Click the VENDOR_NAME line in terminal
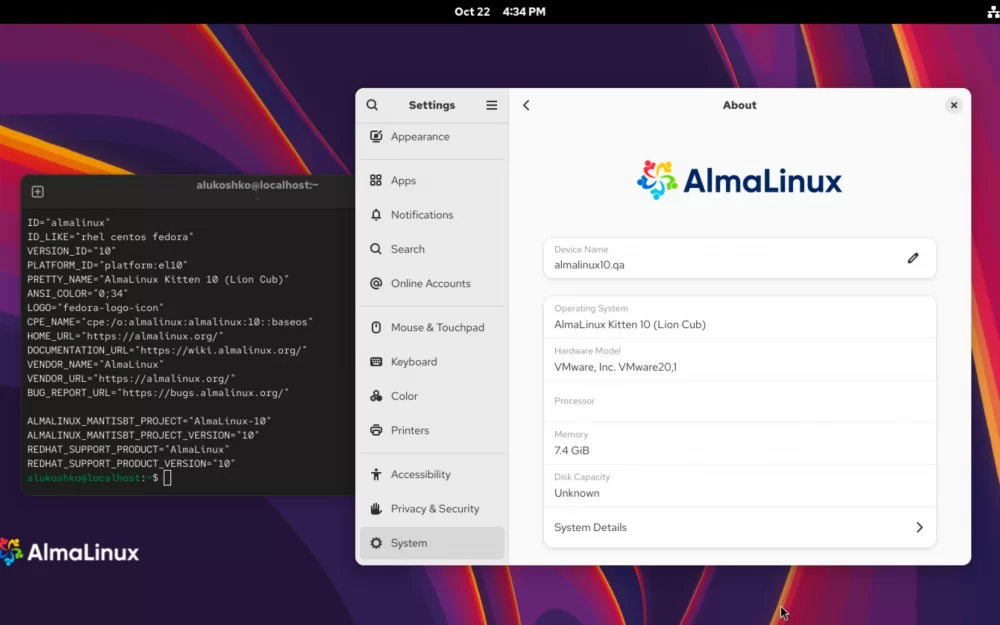This screenshot has height=625, width=1000. click(x=95, y=364)
